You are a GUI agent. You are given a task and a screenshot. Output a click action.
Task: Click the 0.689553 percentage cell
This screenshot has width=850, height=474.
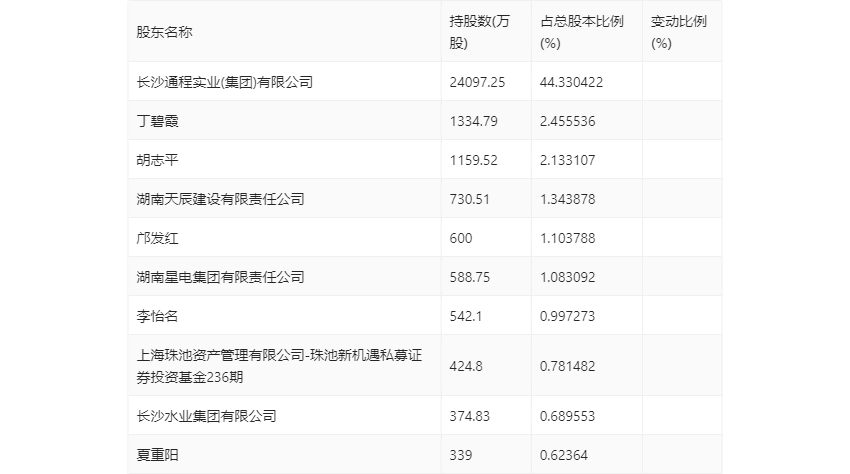pyautogui.click(x=568, y=416)
